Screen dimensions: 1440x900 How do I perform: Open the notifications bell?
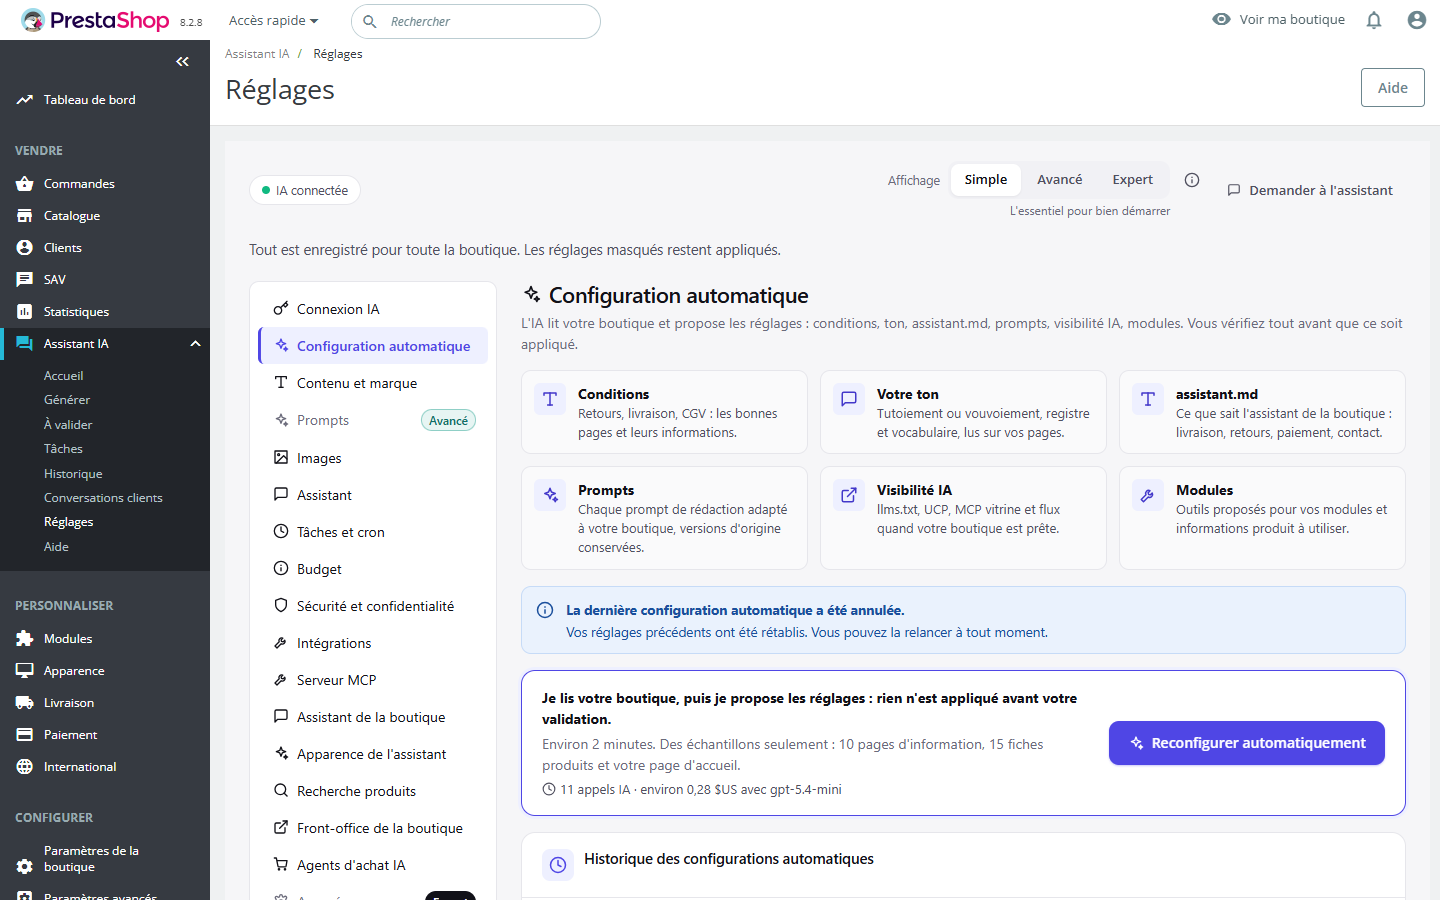pos(1374,20)
